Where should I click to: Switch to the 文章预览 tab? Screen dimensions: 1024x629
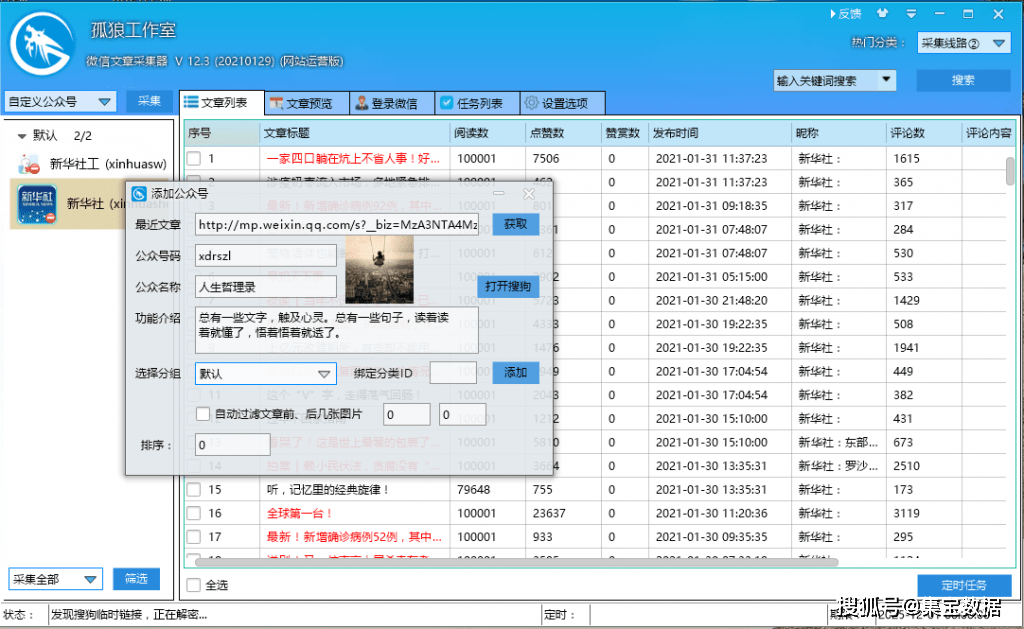click(x=307, y=103)
